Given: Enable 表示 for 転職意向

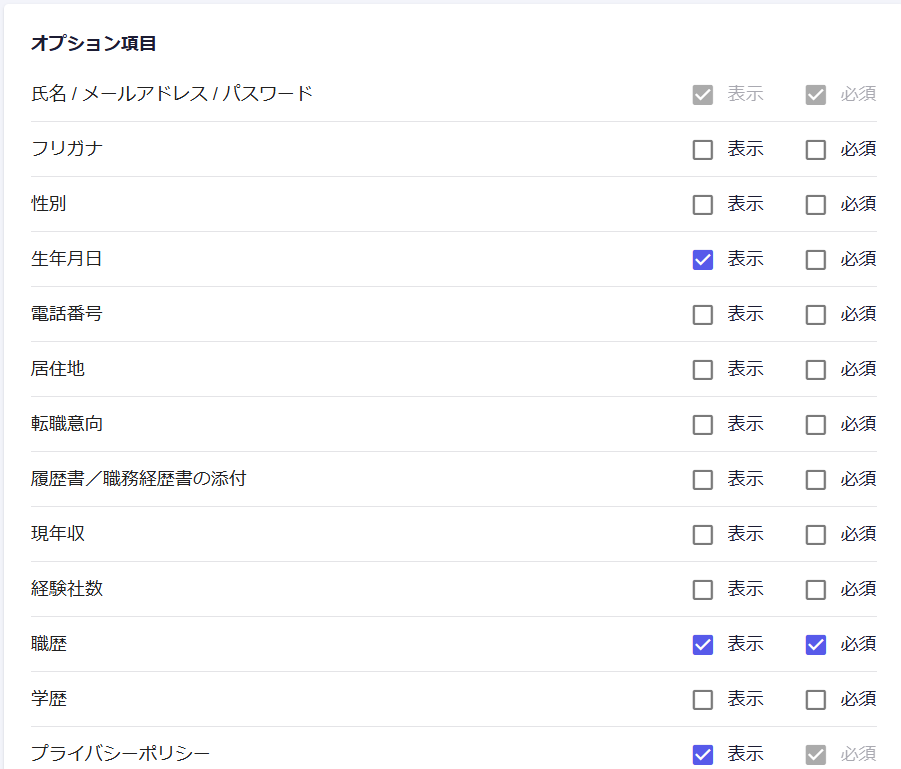Looking at the screenshot, I should (703, 425).
